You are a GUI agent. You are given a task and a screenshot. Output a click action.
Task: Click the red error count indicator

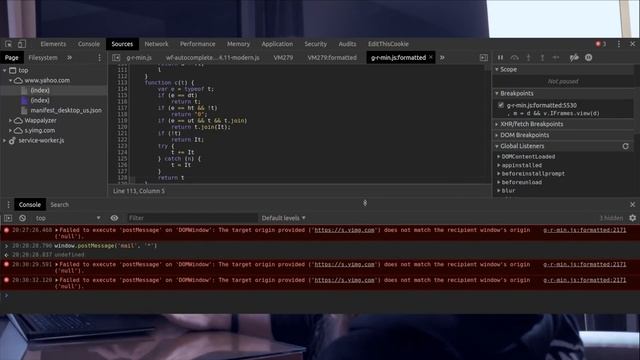[x=600, y=44]
